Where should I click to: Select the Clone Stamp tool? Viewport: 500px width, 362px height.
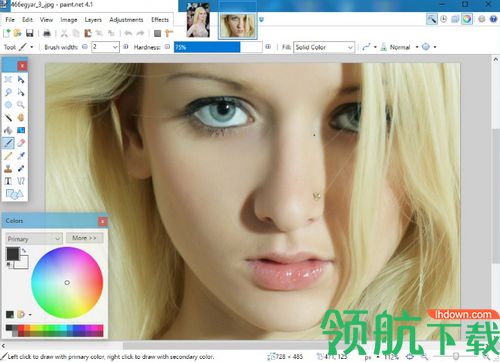pos(8,168)
